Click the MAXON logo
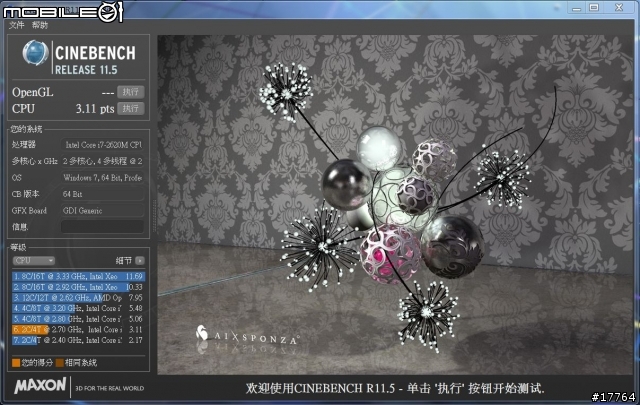The image size is (640, 405). pos(40,385)
